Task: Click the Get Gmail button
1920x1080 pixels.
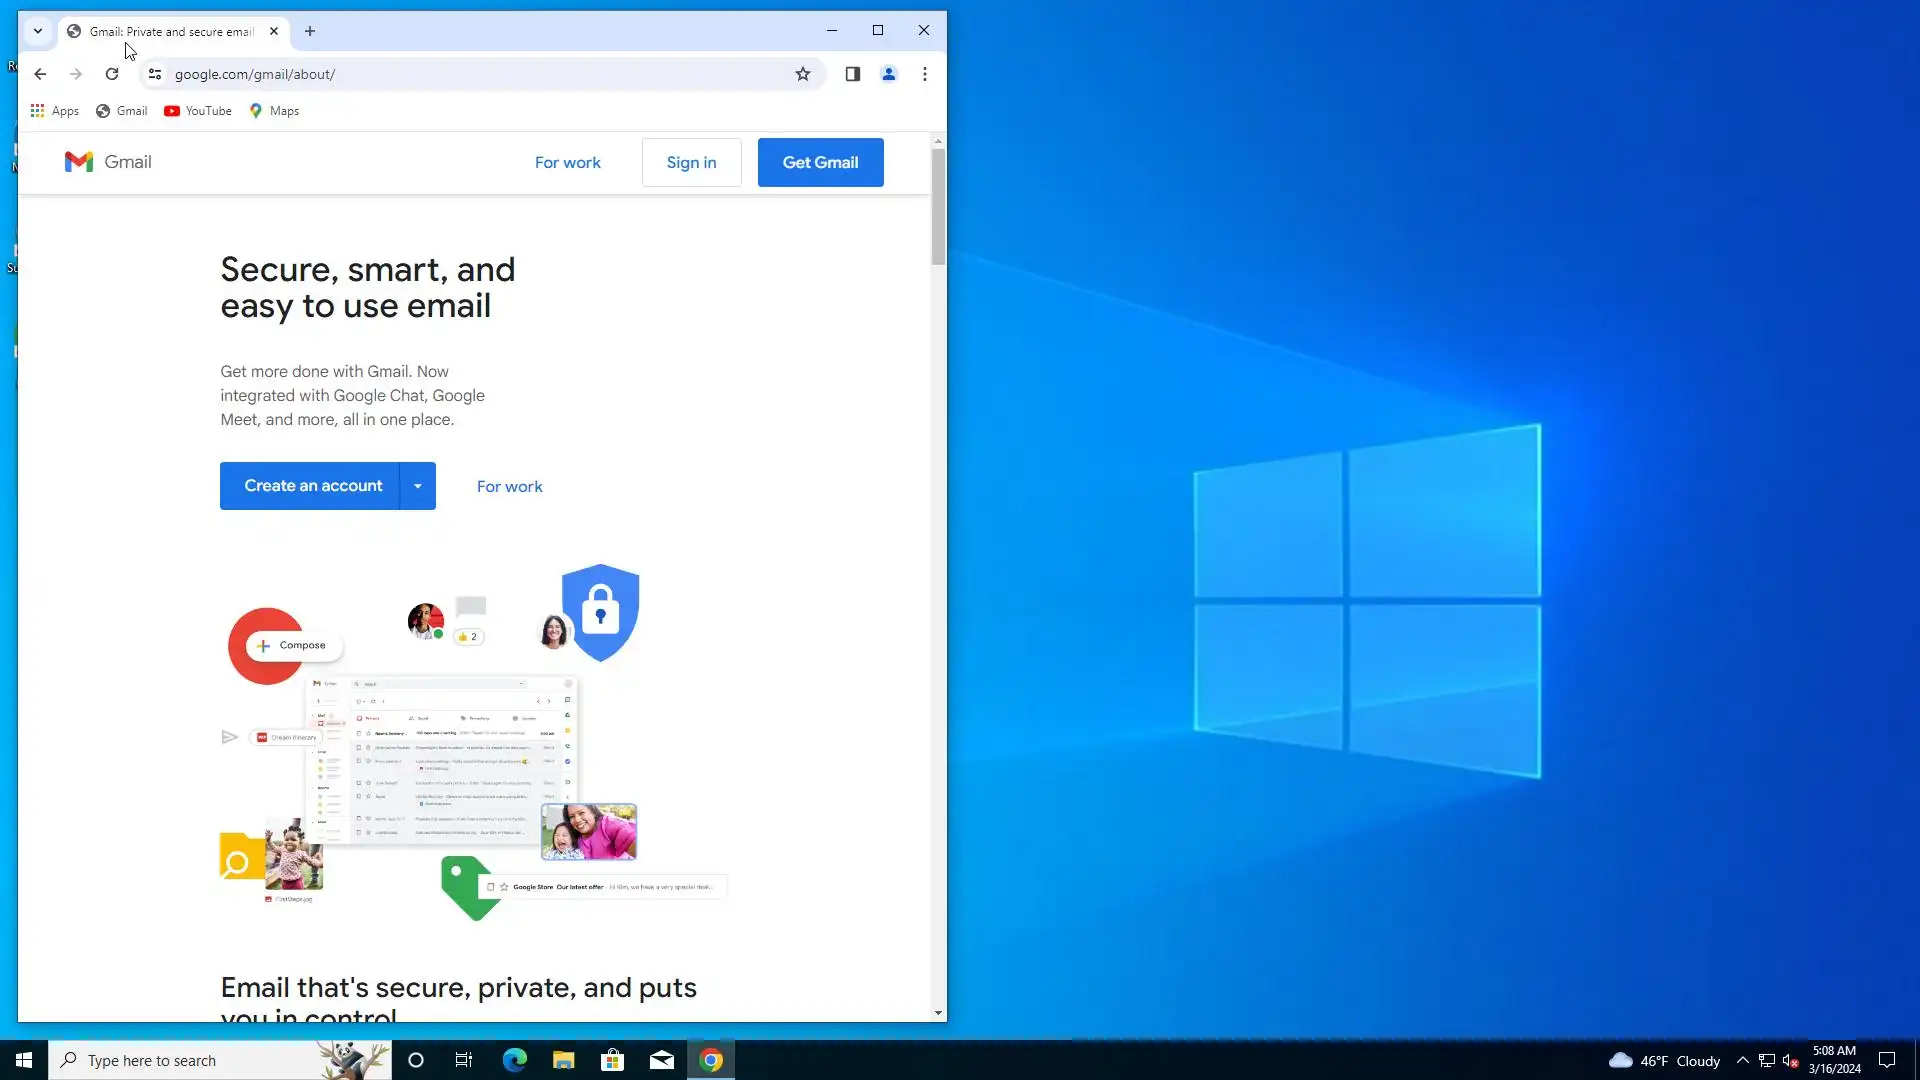Action: [x=820, y=162]
